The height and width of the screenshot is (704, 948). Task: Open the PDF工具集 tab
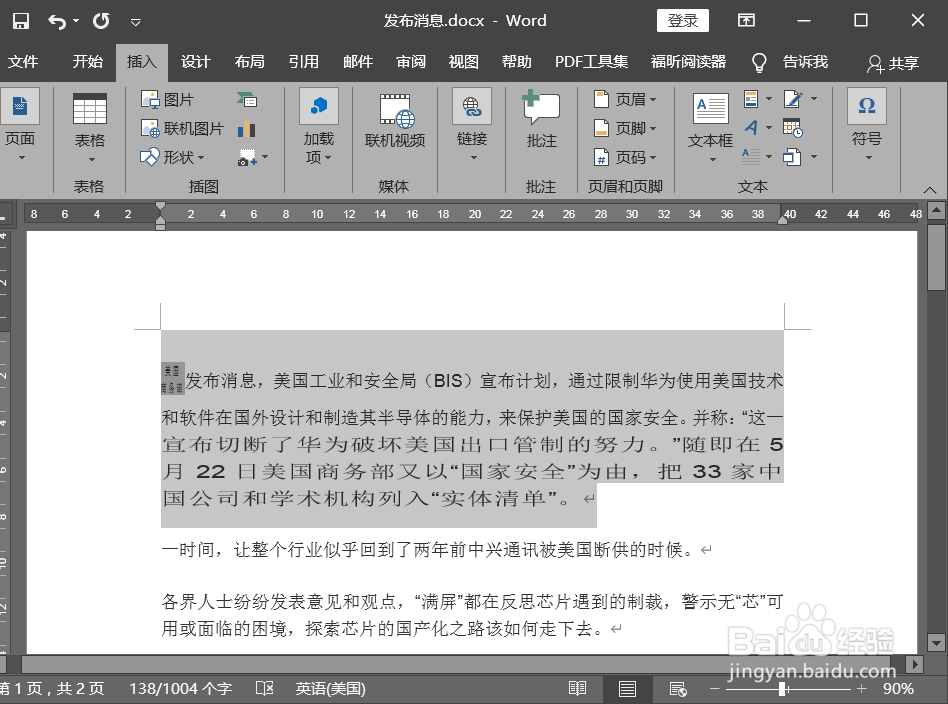point(591,62)
